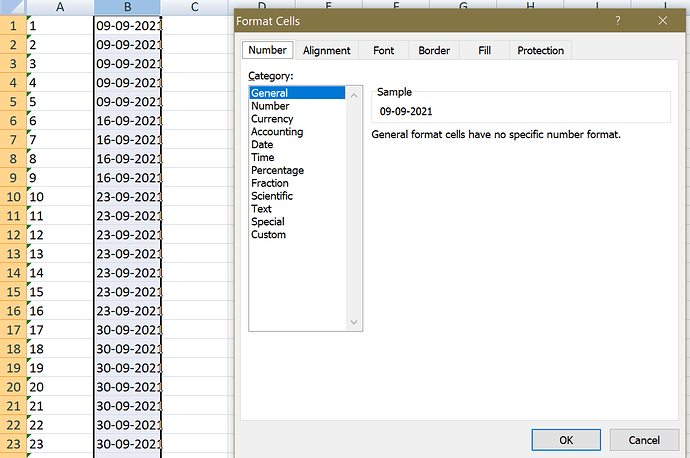The image size is (690, 458).
Task: Open the Border tab
Action: pyautogui.click(x=434, y=51)
